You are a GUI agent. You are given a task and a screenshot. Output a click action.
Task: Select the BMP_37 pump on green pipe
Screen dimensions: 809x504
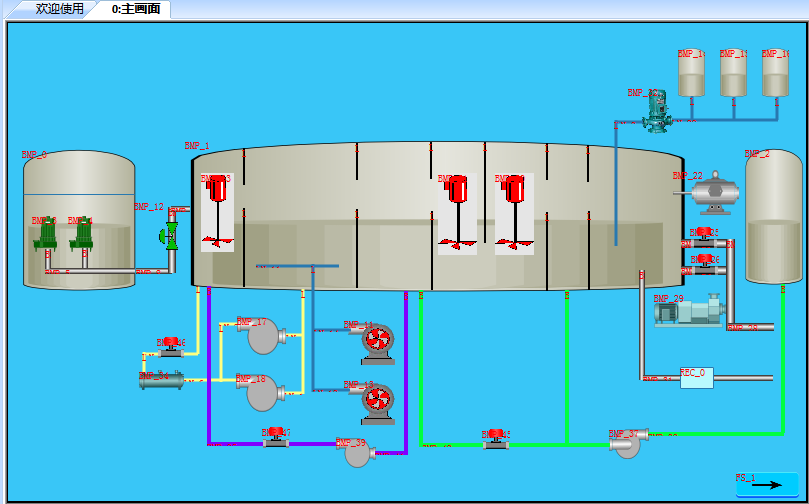[627, 445]
